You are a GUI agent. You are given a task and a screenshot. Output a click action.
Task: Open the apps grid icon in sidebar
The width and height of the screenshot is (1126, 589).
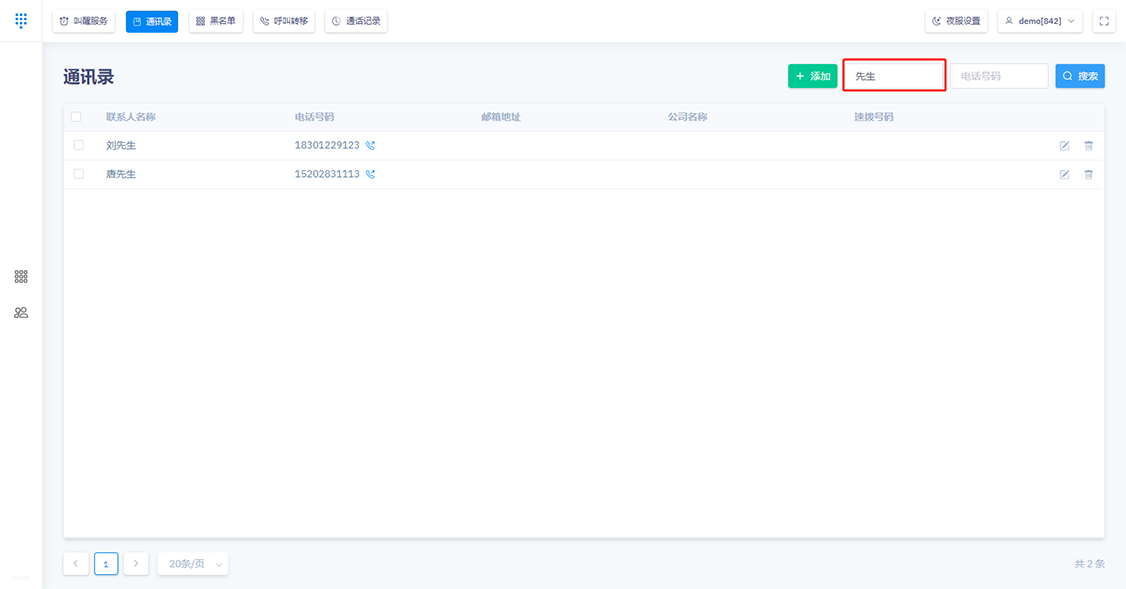tap(21, 277)
